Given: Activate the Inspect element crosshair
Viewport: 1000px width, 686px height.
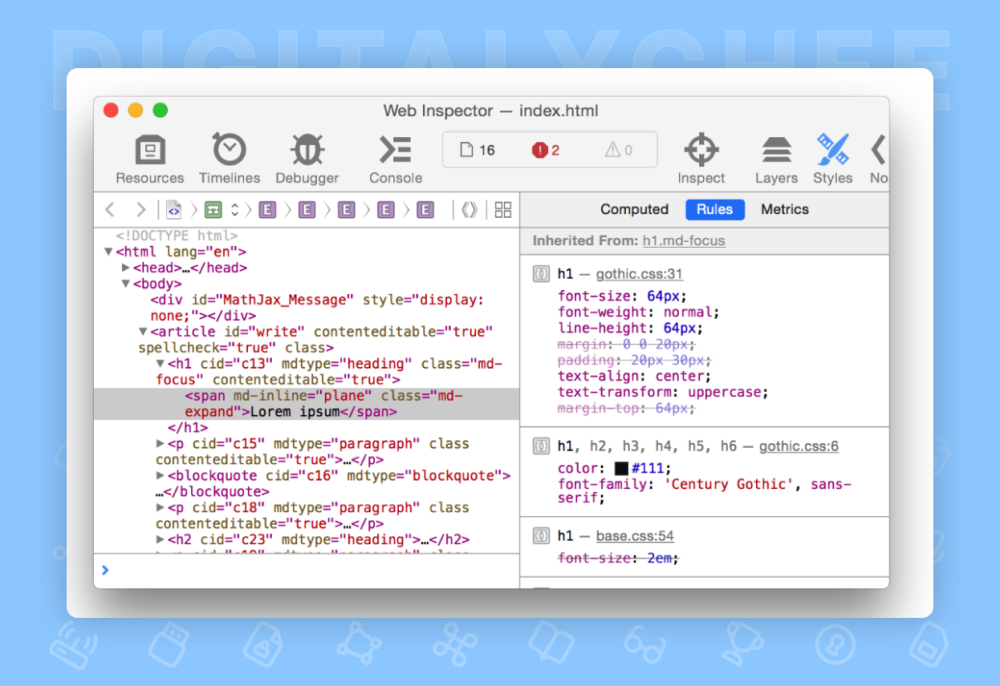Looking at the screenshot, I should click(x=701, y=159).
